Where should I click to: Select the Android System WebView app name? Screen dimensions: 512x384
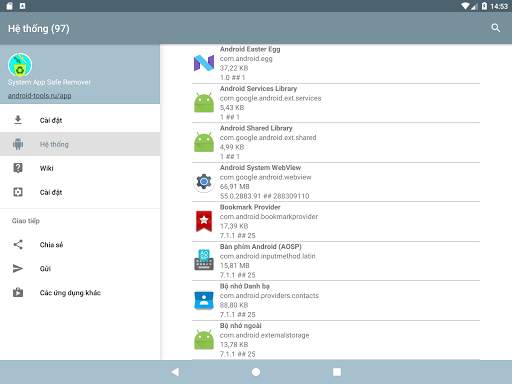click(260, 167)
